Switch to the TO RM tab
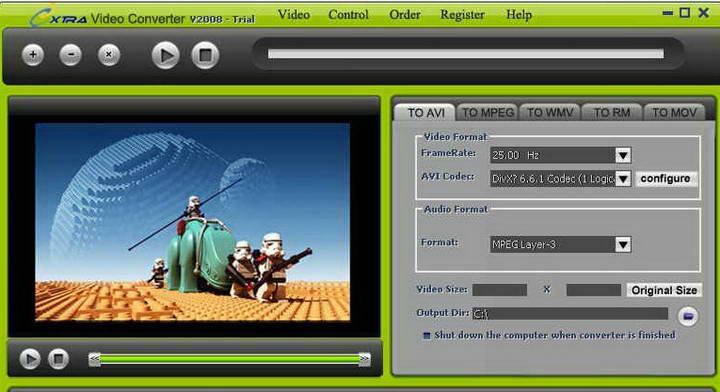Screen dimensions: 720x392 pyautogui.click(x=612, y=112)
